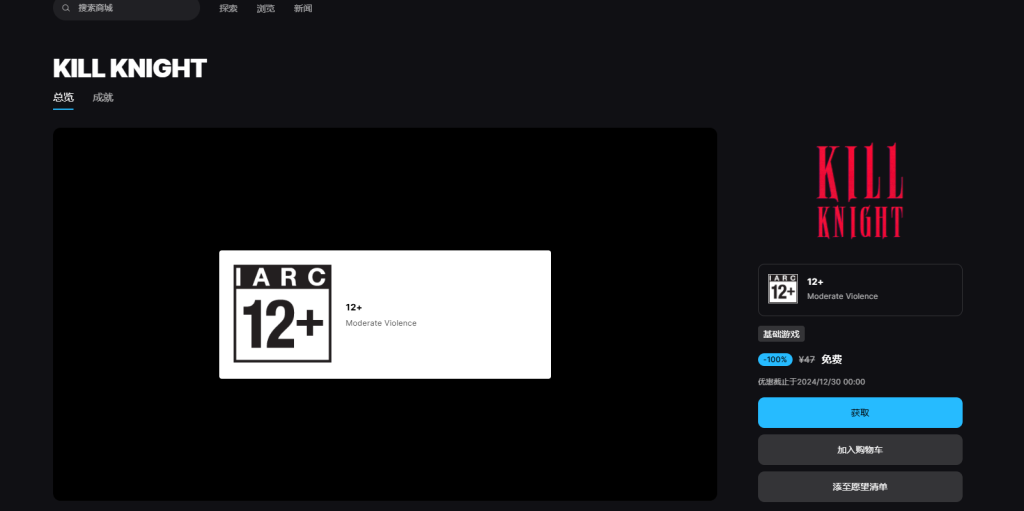Click the 基础游戏 tag
1024x511 pixels.
click(x=781, y=334)
